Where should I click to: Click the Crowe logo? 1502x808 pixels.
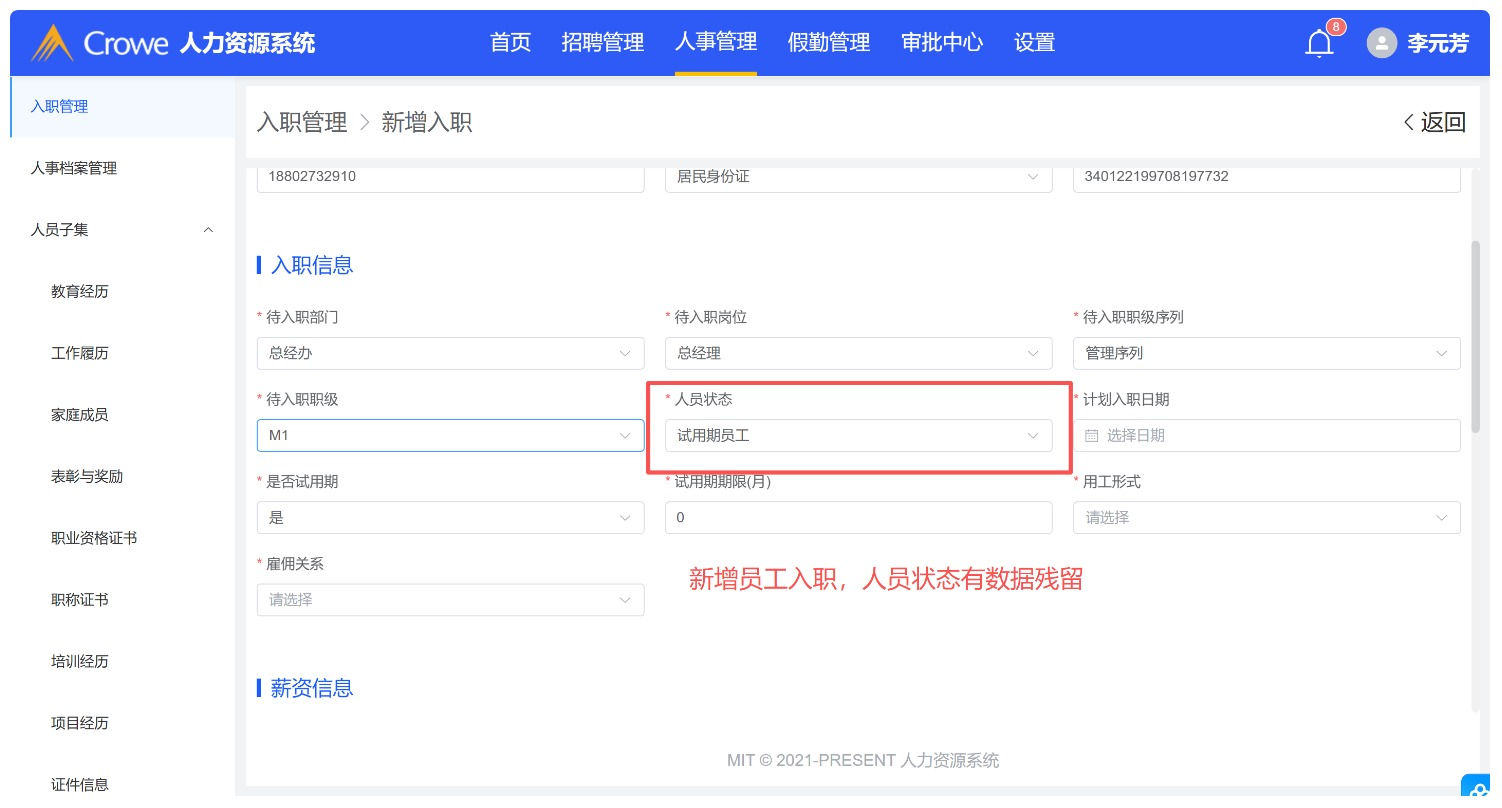point(52,43)
